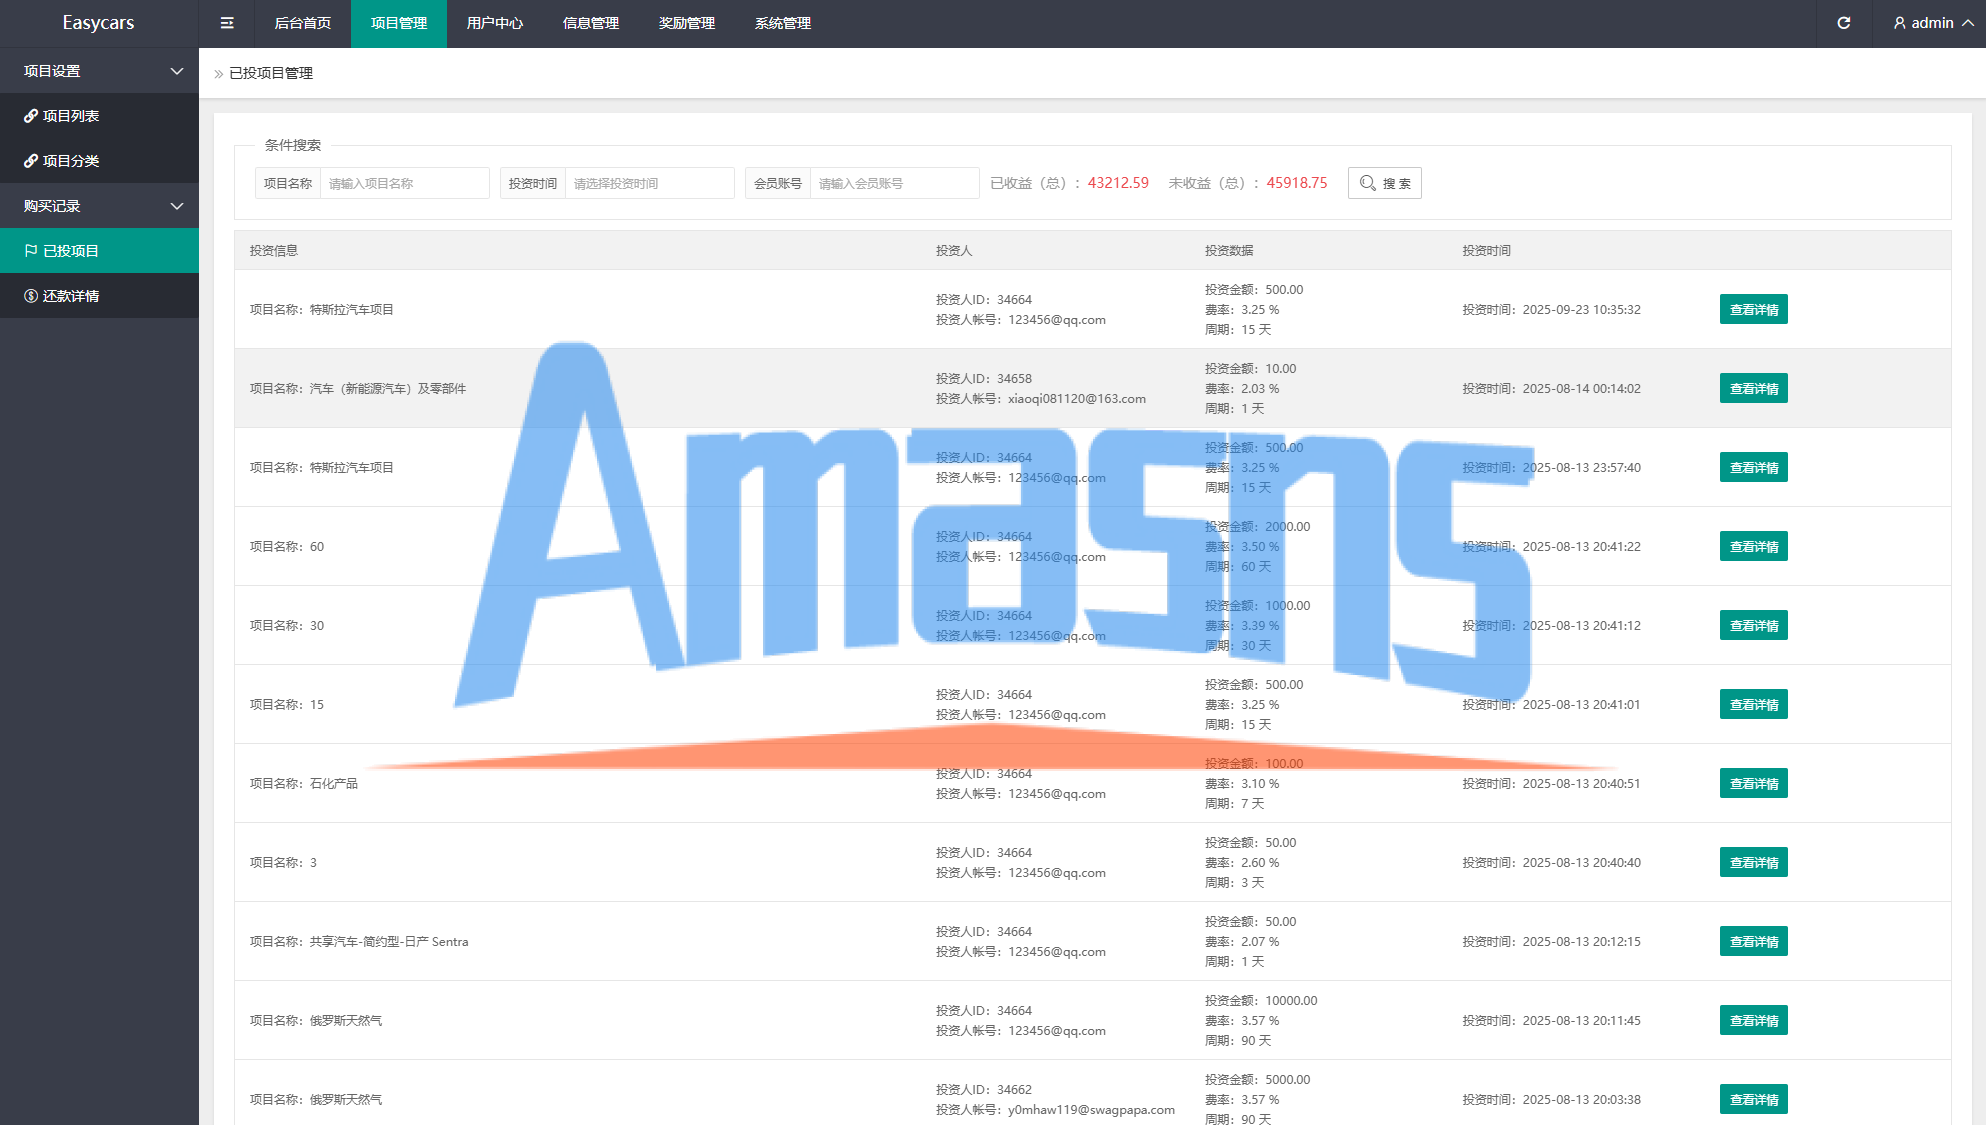The width and height of the screenshot is (1986, 1125).
Task: Open the 投资时间 date picker field
Action: click(x=649, y=183)
